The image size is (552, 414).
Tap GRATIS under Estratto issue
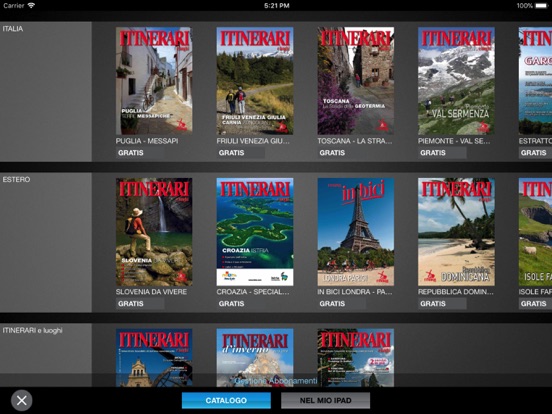point(535,153)
